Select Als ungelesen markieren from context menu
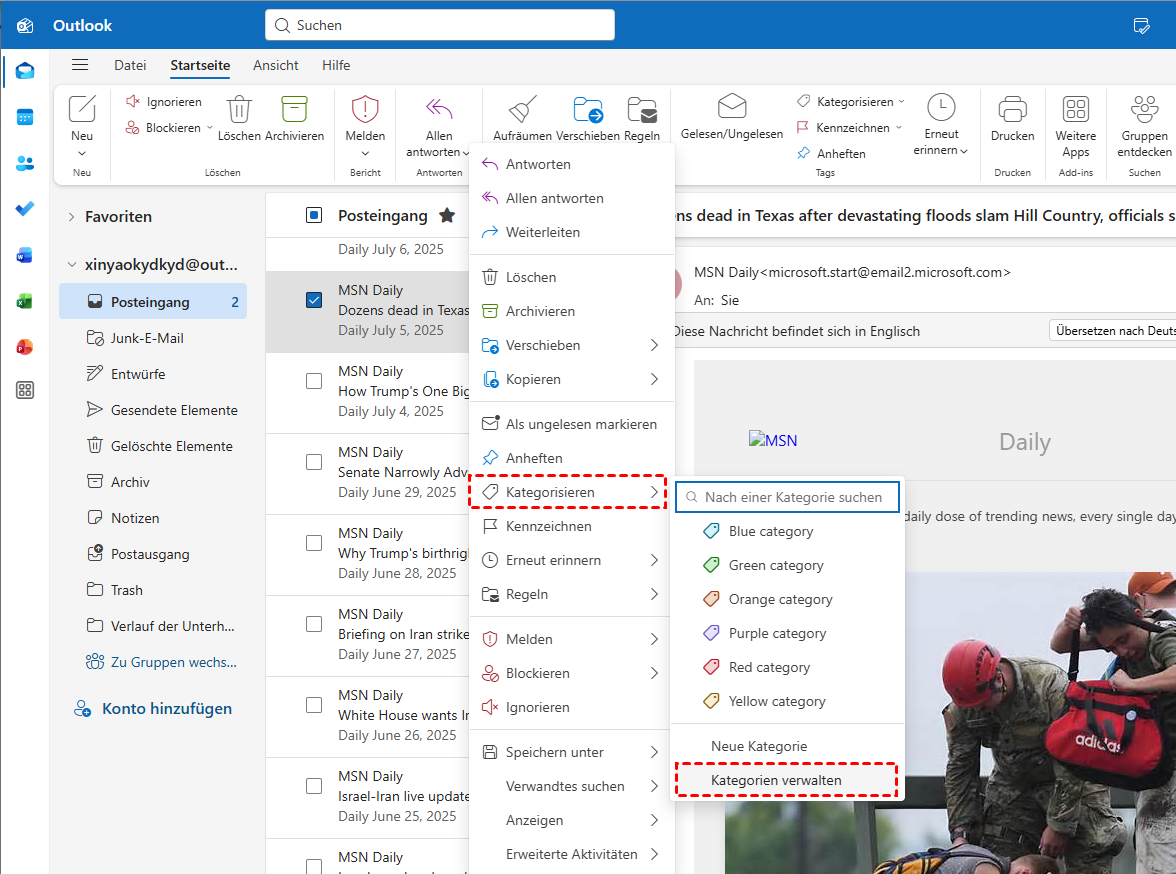 pos(580,424)
